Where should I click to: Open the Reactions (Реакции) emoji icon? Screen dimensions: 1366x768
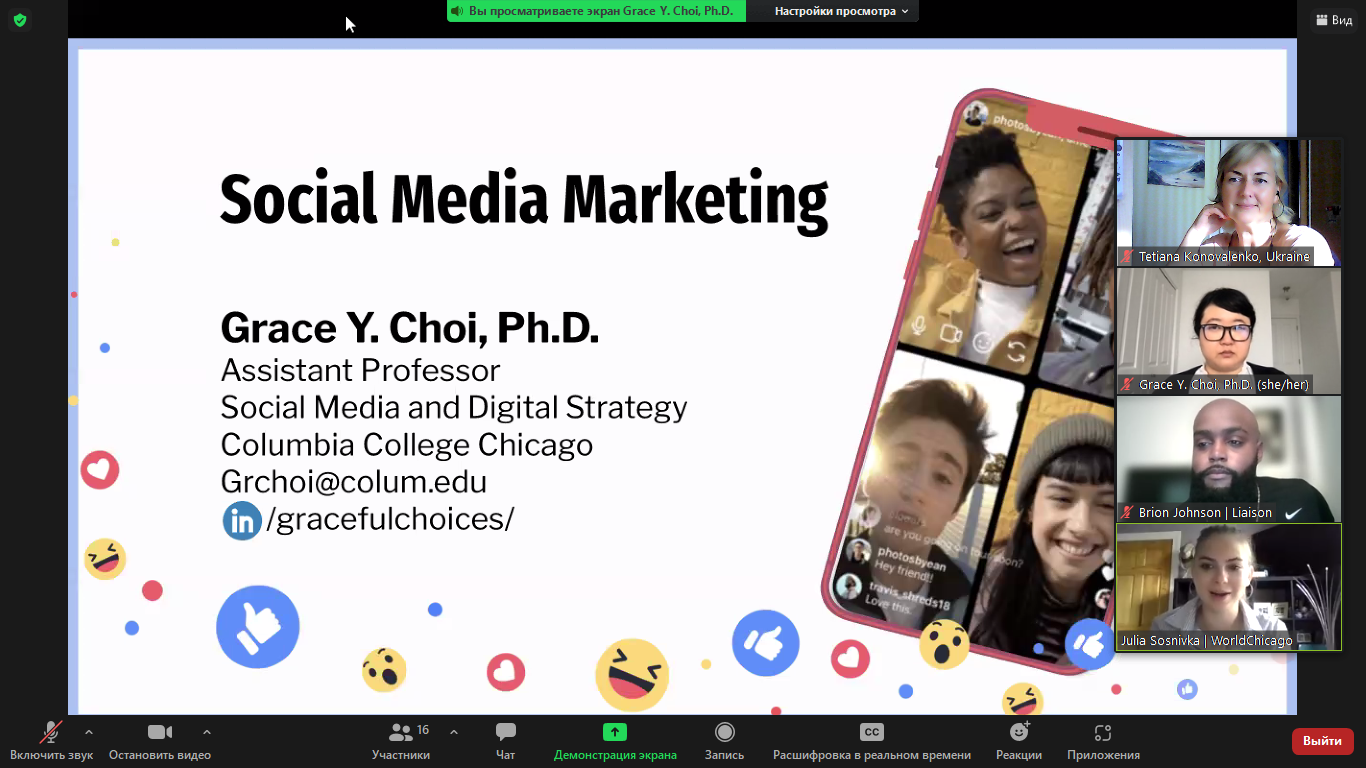click(1019, 733)
